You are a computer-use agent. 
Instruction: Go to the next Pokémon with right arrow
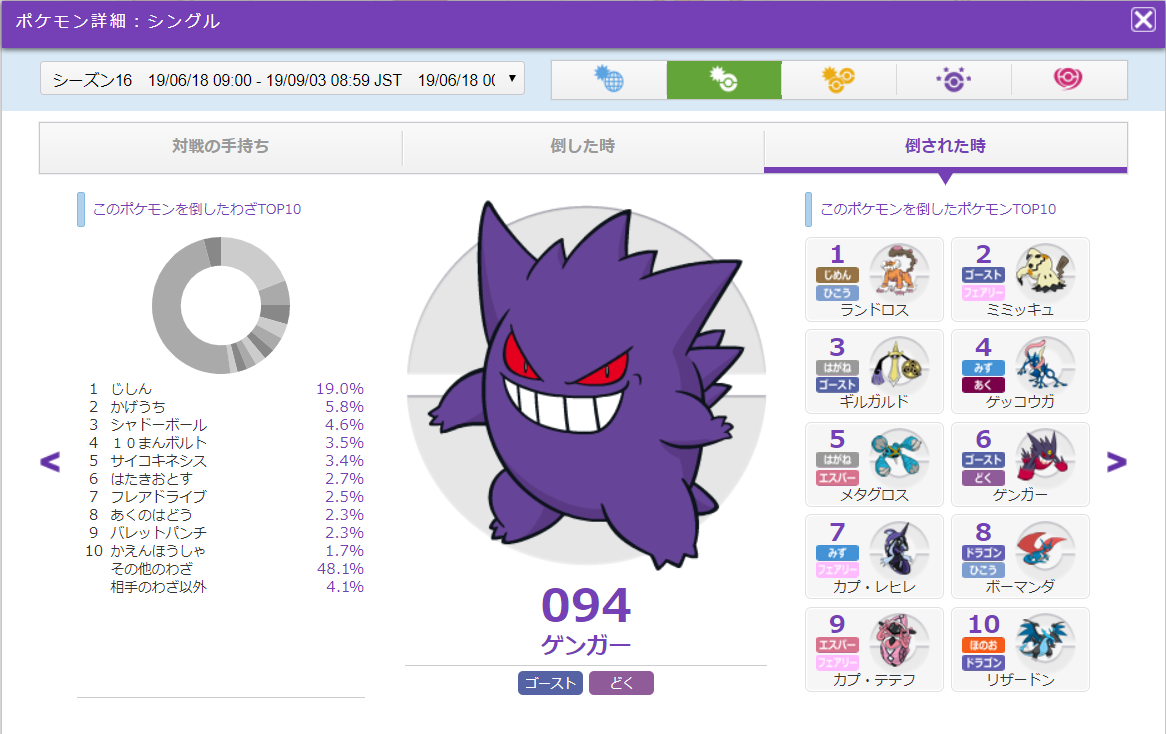tap(1116, 462)
